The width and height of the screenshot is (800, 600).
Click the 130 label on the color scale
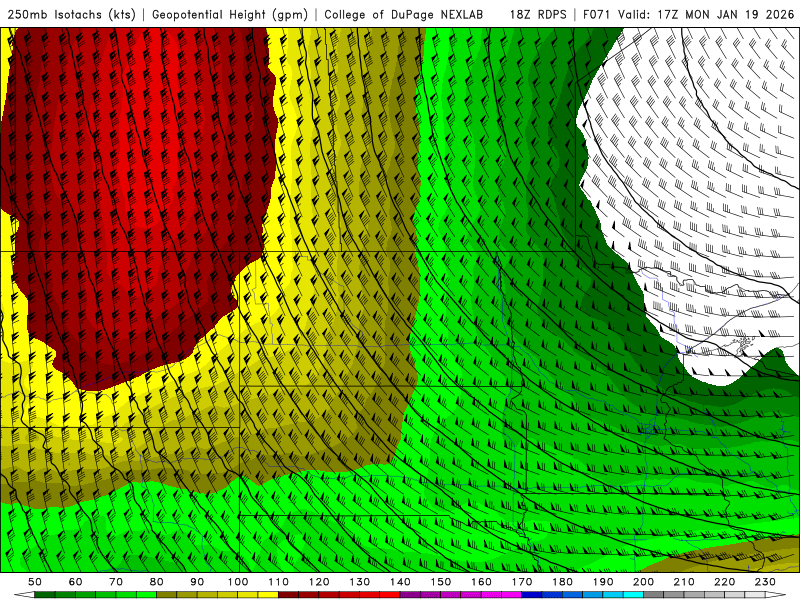click(x=360, y=582)
